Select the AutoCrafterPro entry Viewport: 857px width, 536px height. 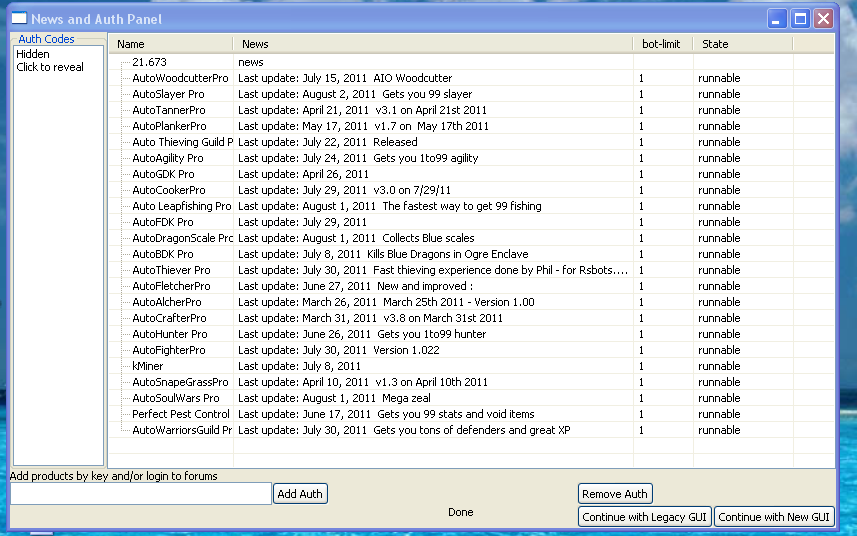[x=169, y=318]
